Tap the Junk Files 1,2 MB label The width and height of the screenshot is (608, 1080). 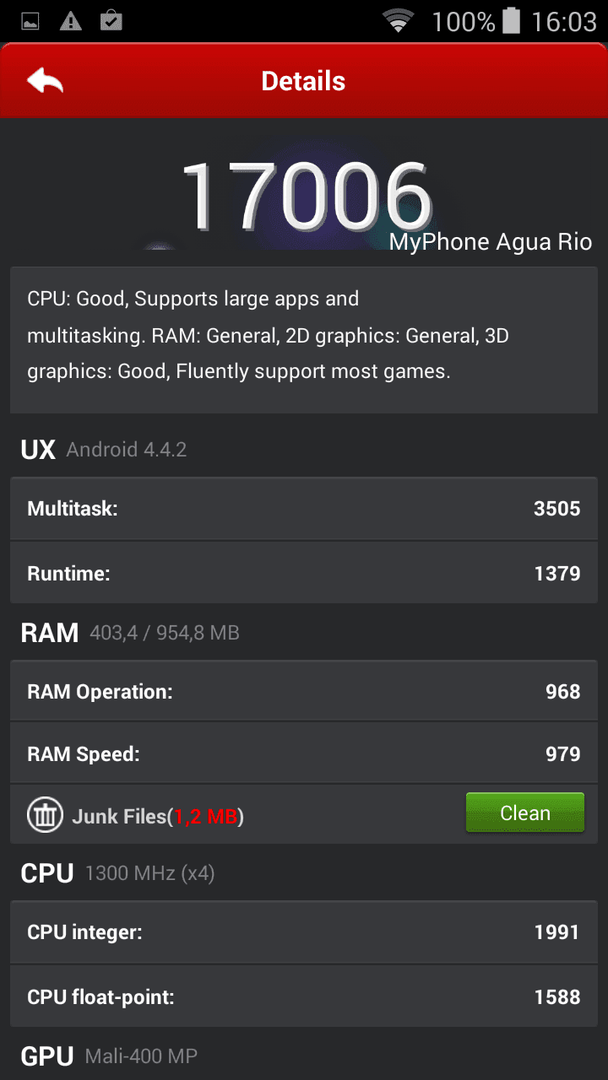(158, 817)
